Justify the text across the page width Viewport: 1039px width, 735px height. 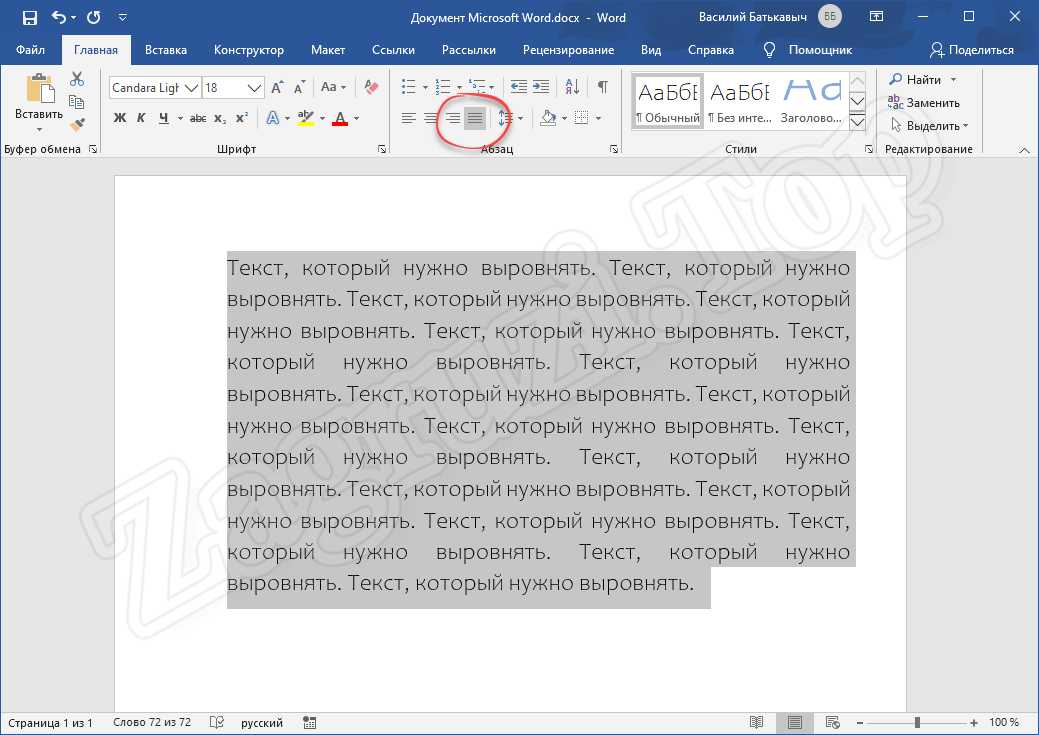(474, 119)
